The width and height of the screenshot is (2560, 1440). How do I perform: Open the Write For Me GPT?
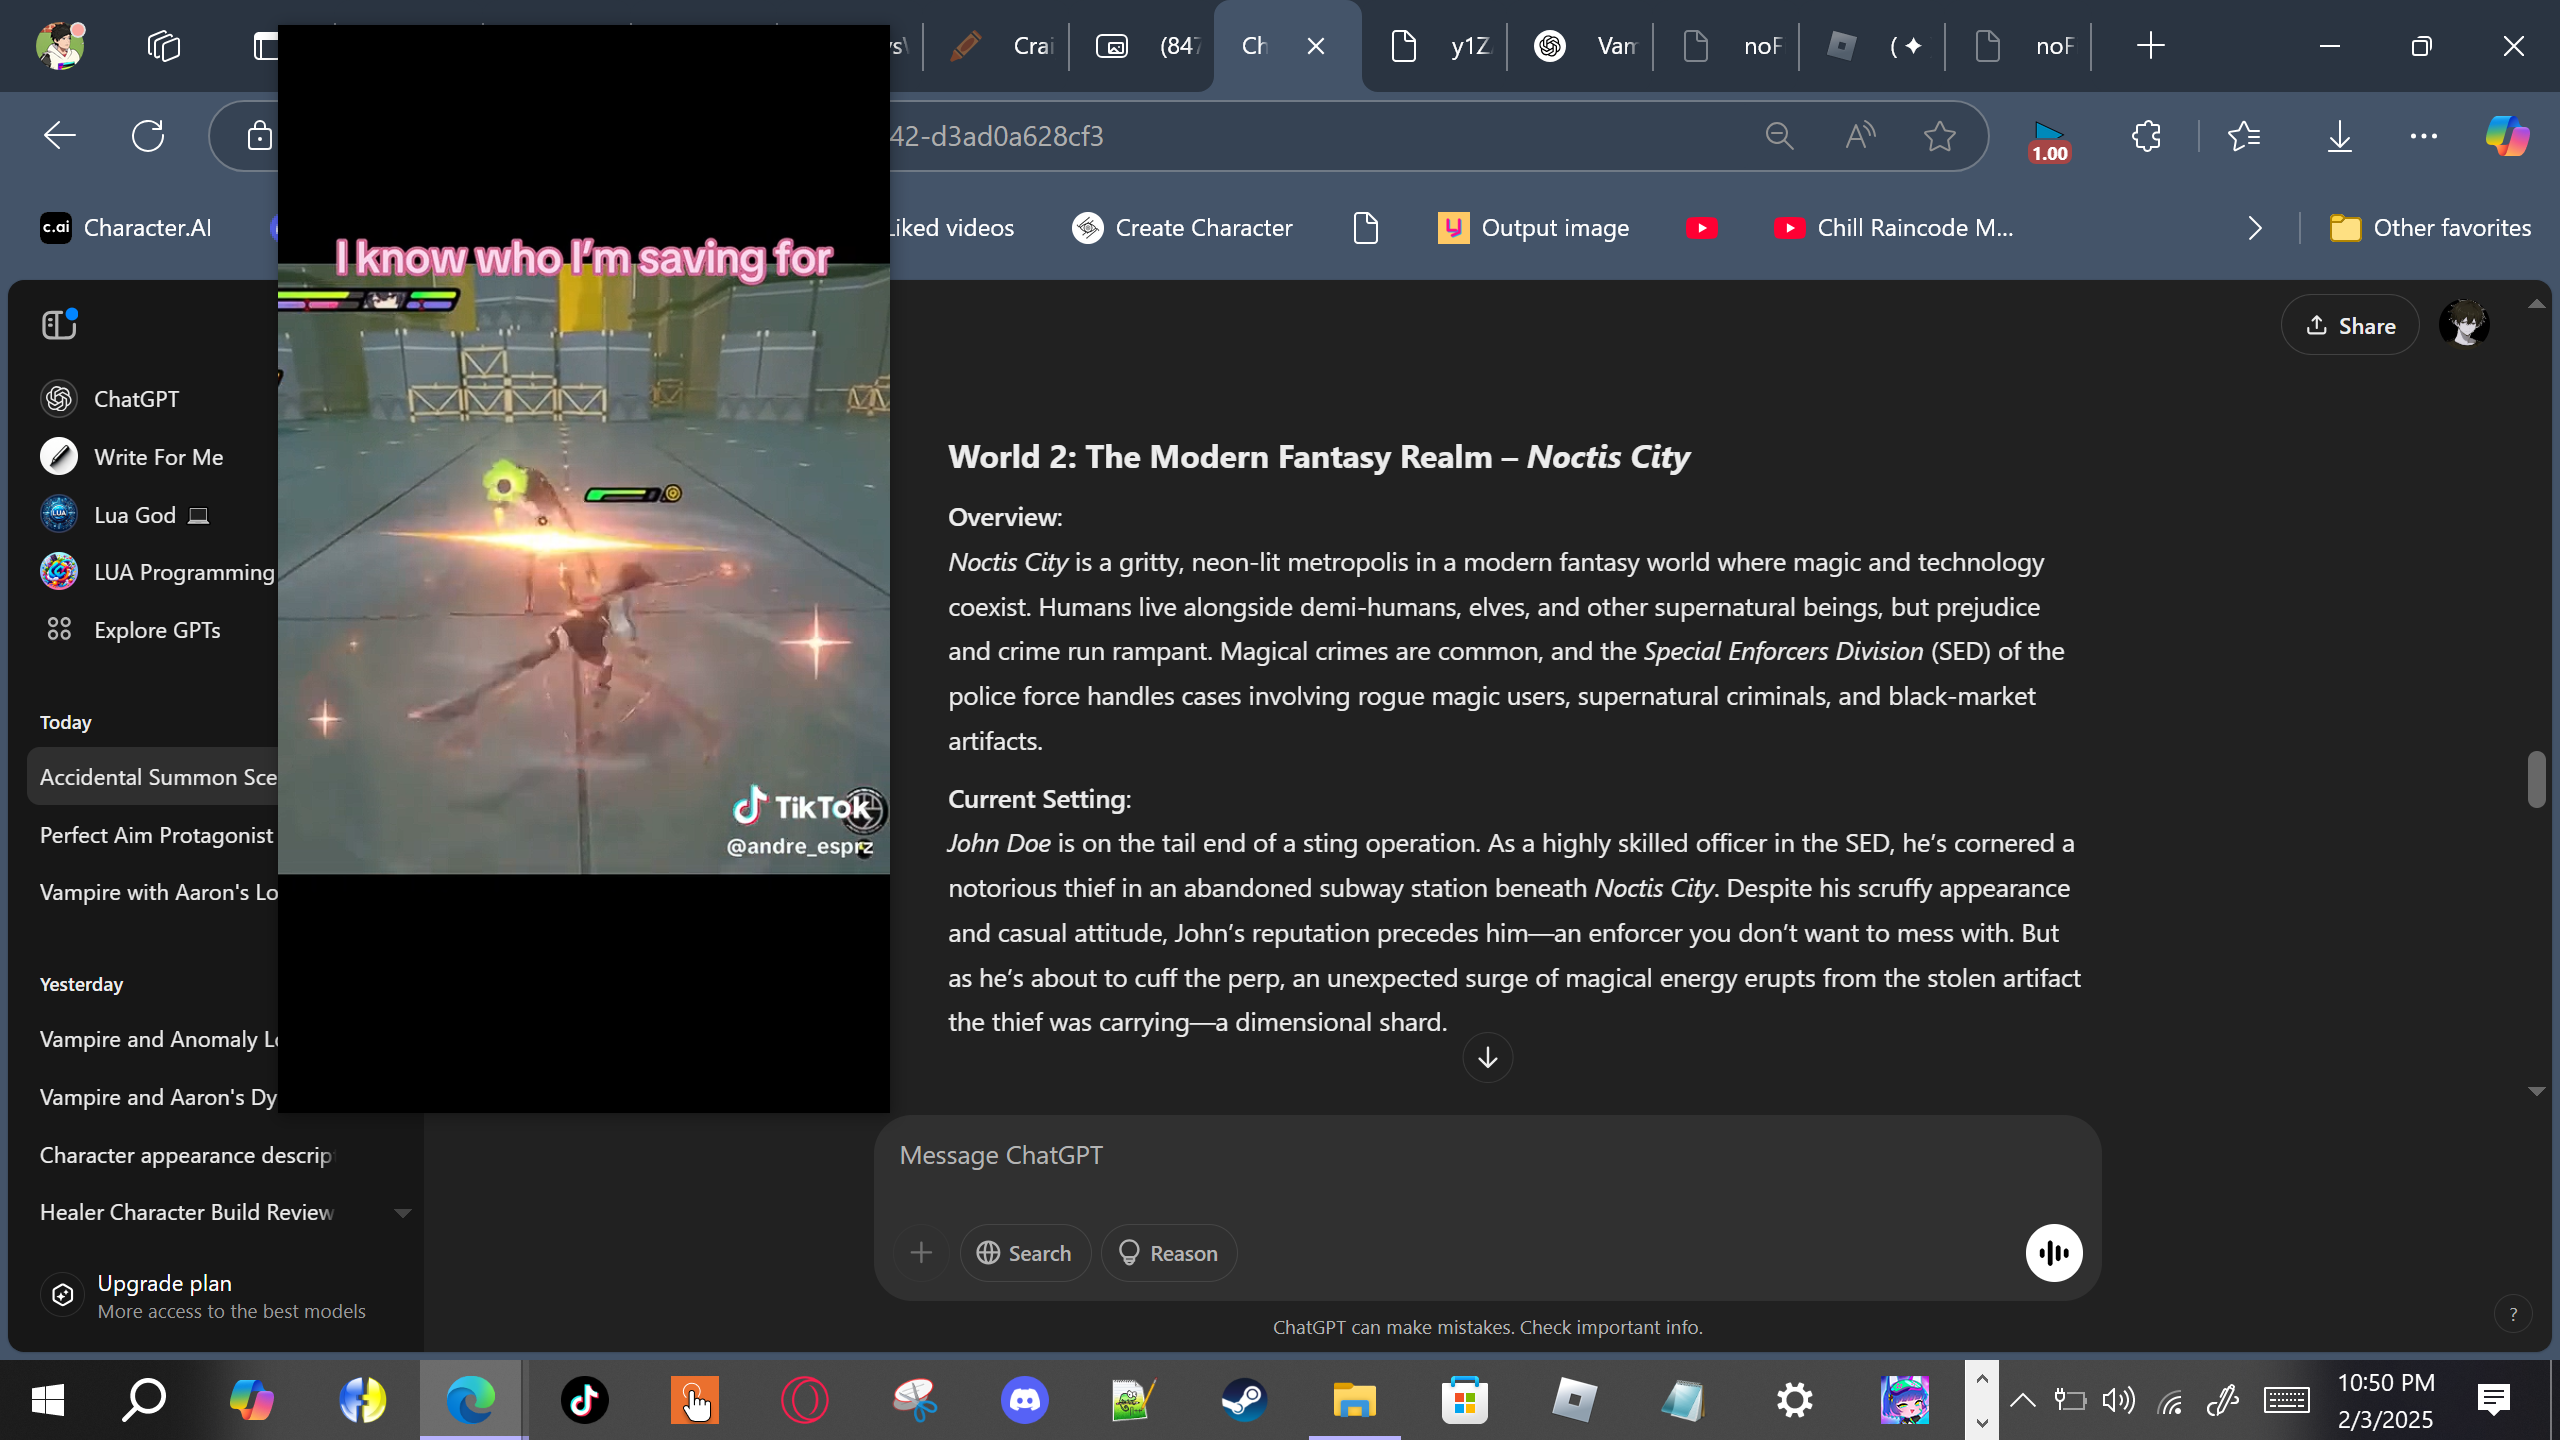(x=132, y=457)
